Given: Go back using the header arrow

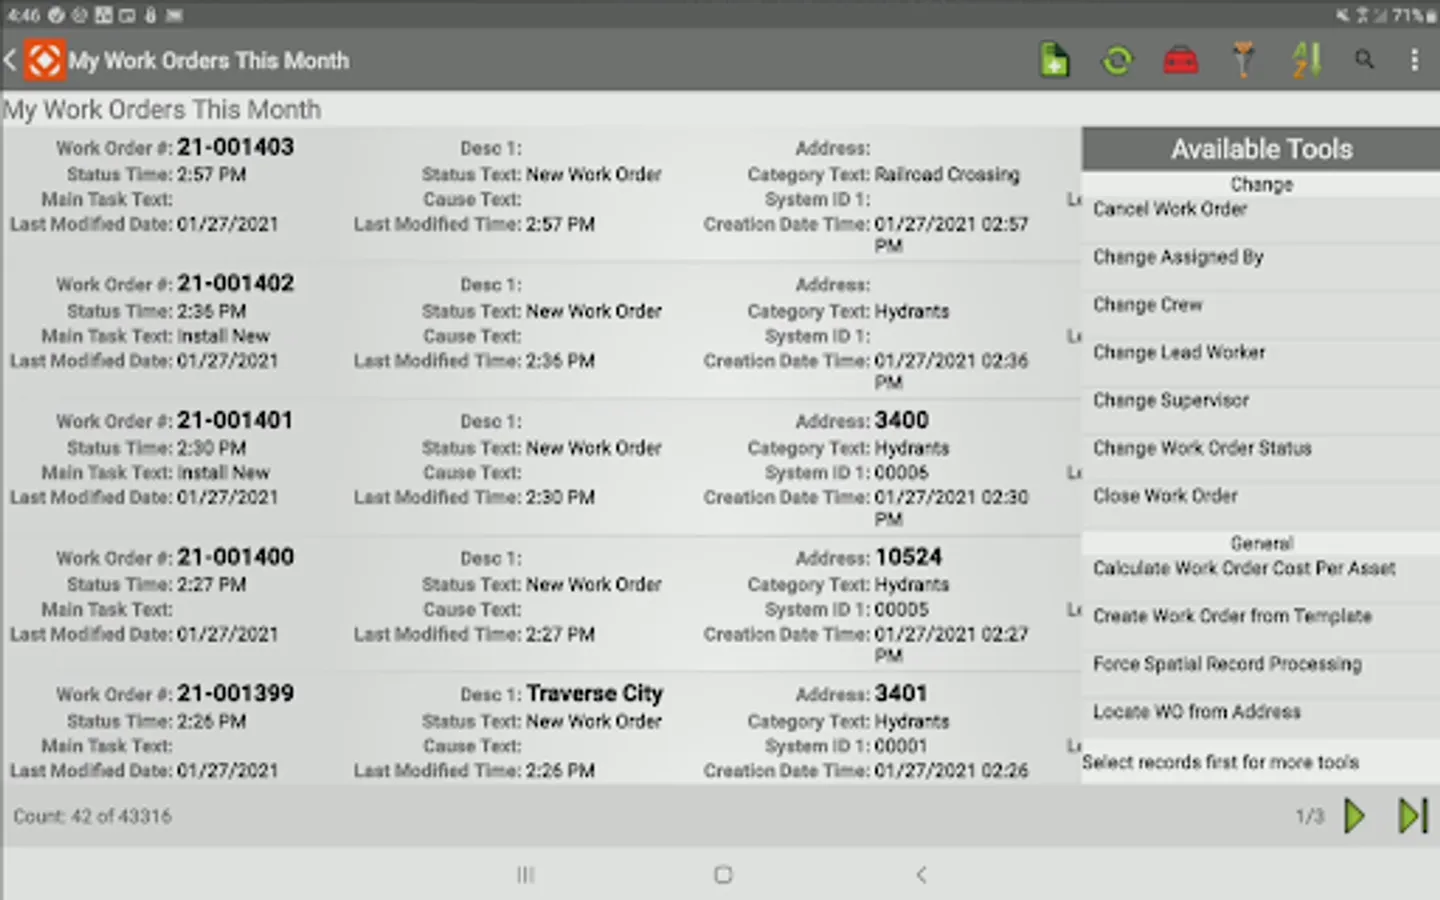Looking at the screenshot, I should [11, 60].
